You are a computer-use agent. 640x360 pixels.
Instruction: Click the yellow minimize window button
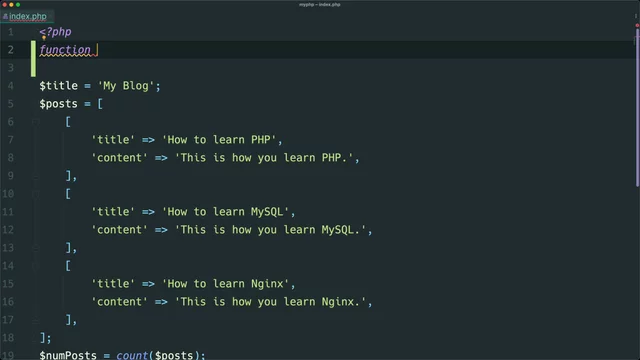coord(11,4)
